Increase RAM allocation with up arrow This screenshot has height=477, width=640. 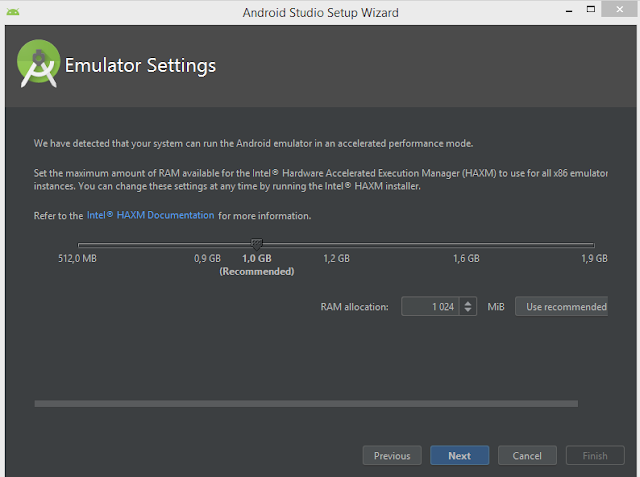pos(468,302)
